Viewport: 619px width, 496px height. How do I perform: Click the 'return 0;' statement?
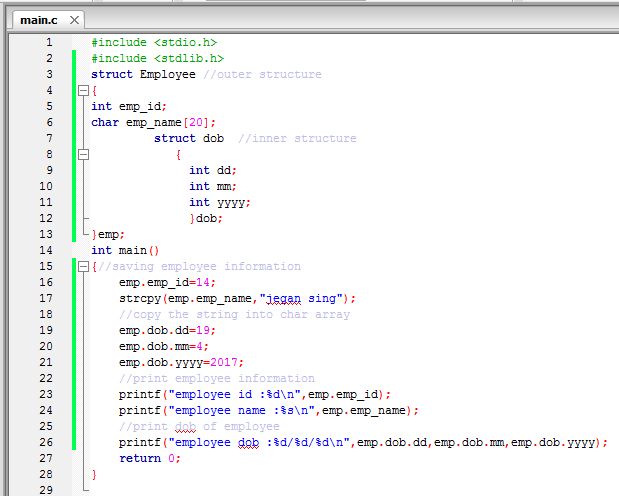[150, 458]
